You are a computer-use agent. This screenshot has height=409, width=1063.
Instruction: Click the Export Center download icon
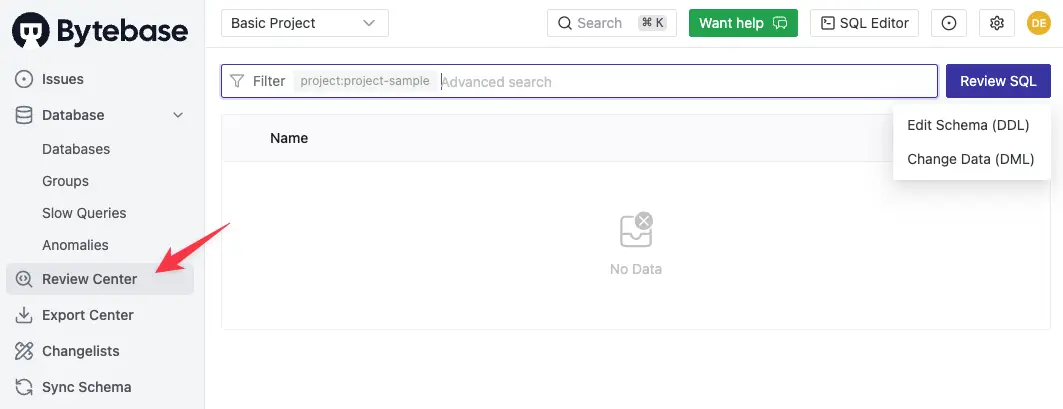click(24, 315)
